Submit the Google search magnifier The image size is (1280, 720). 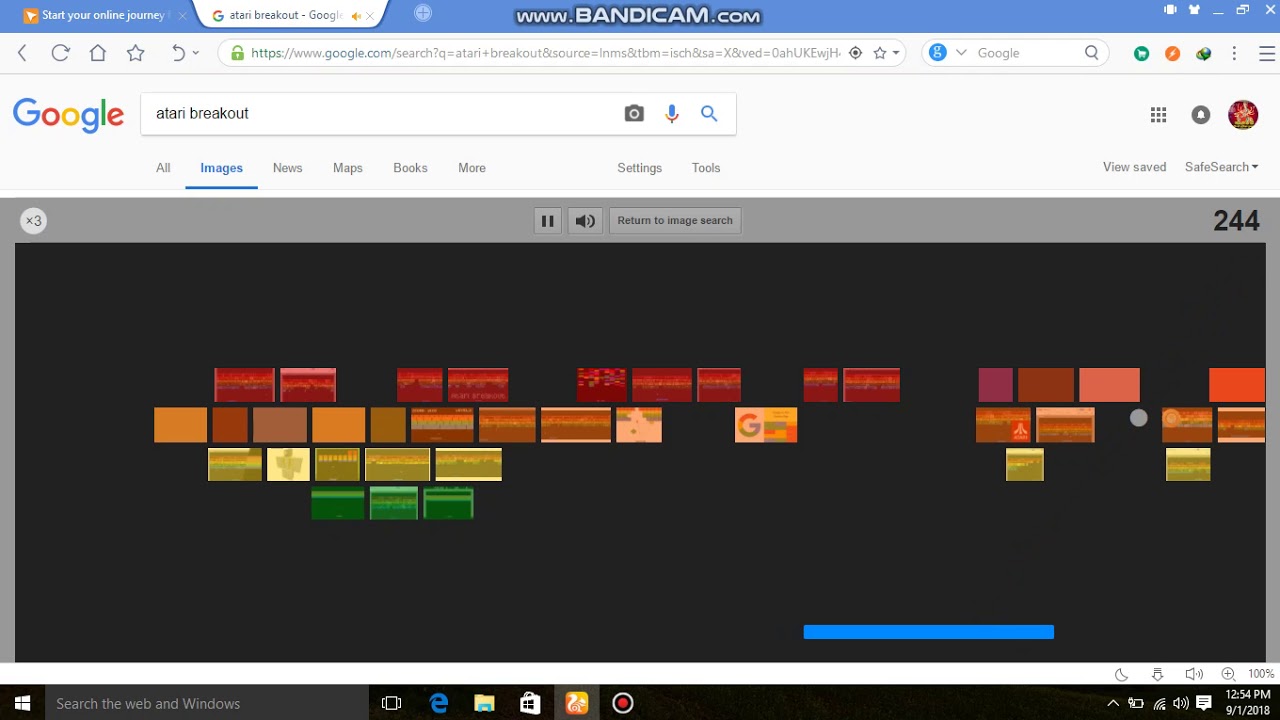(x=709, y=114)
